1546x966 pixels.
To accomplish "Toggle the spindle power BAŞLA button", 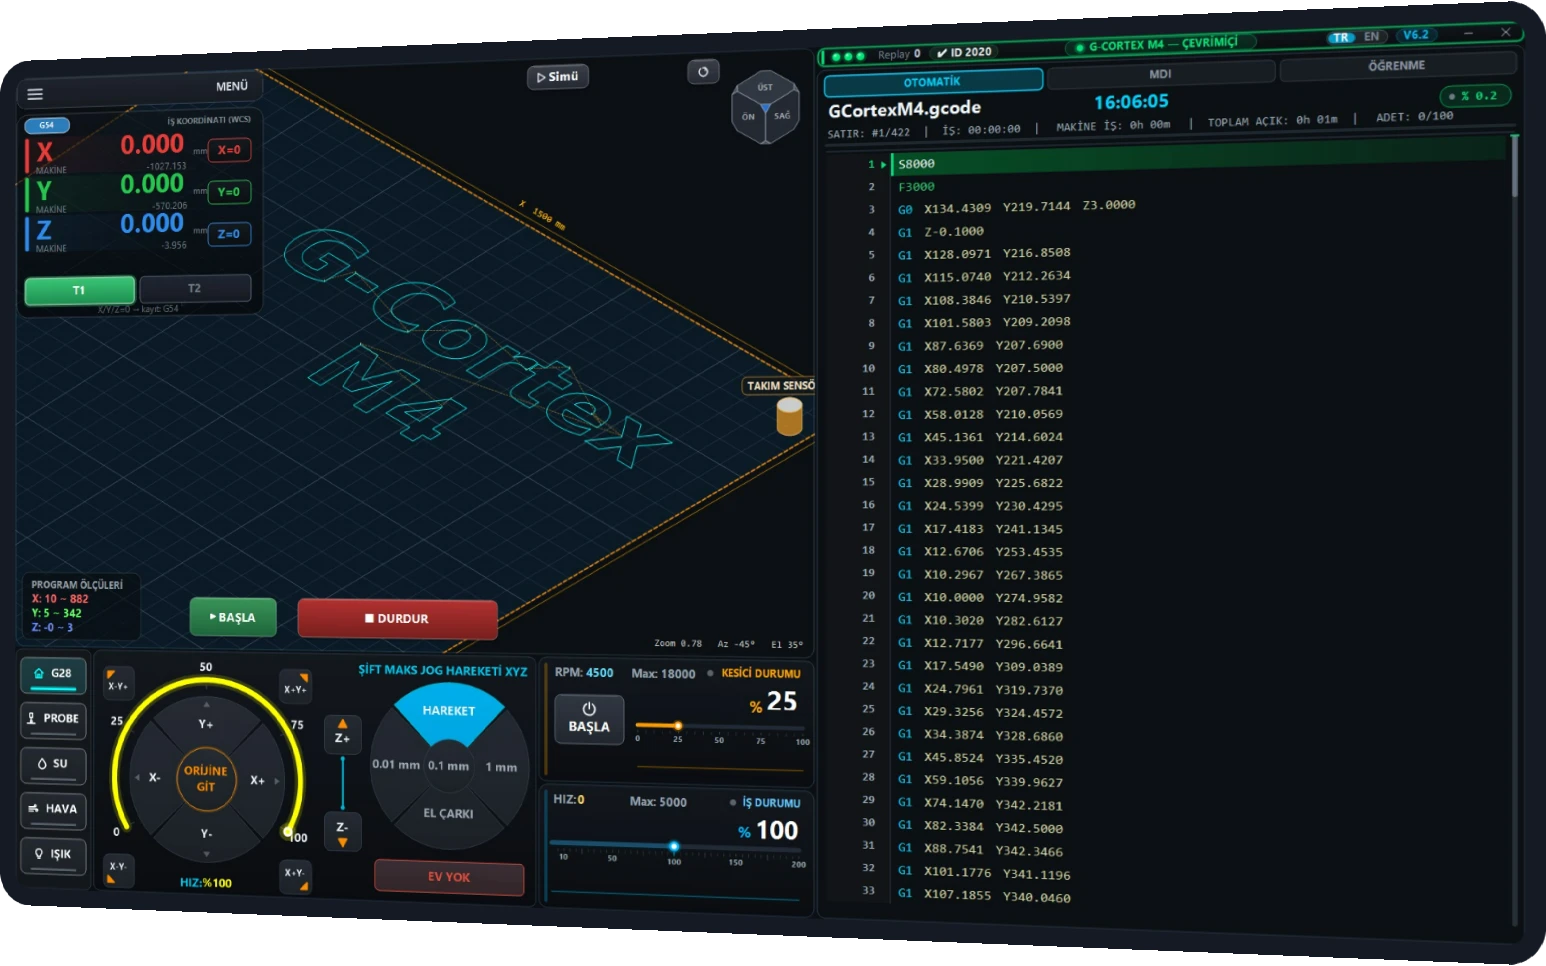I will coord(589,718).
